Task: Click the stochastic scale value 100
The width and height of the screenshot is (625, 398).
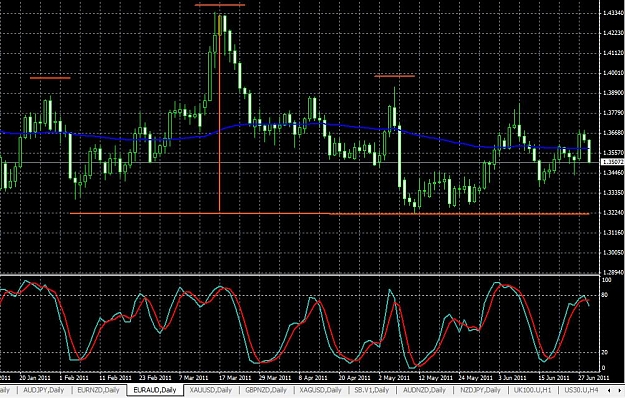Action: (606, 280)
